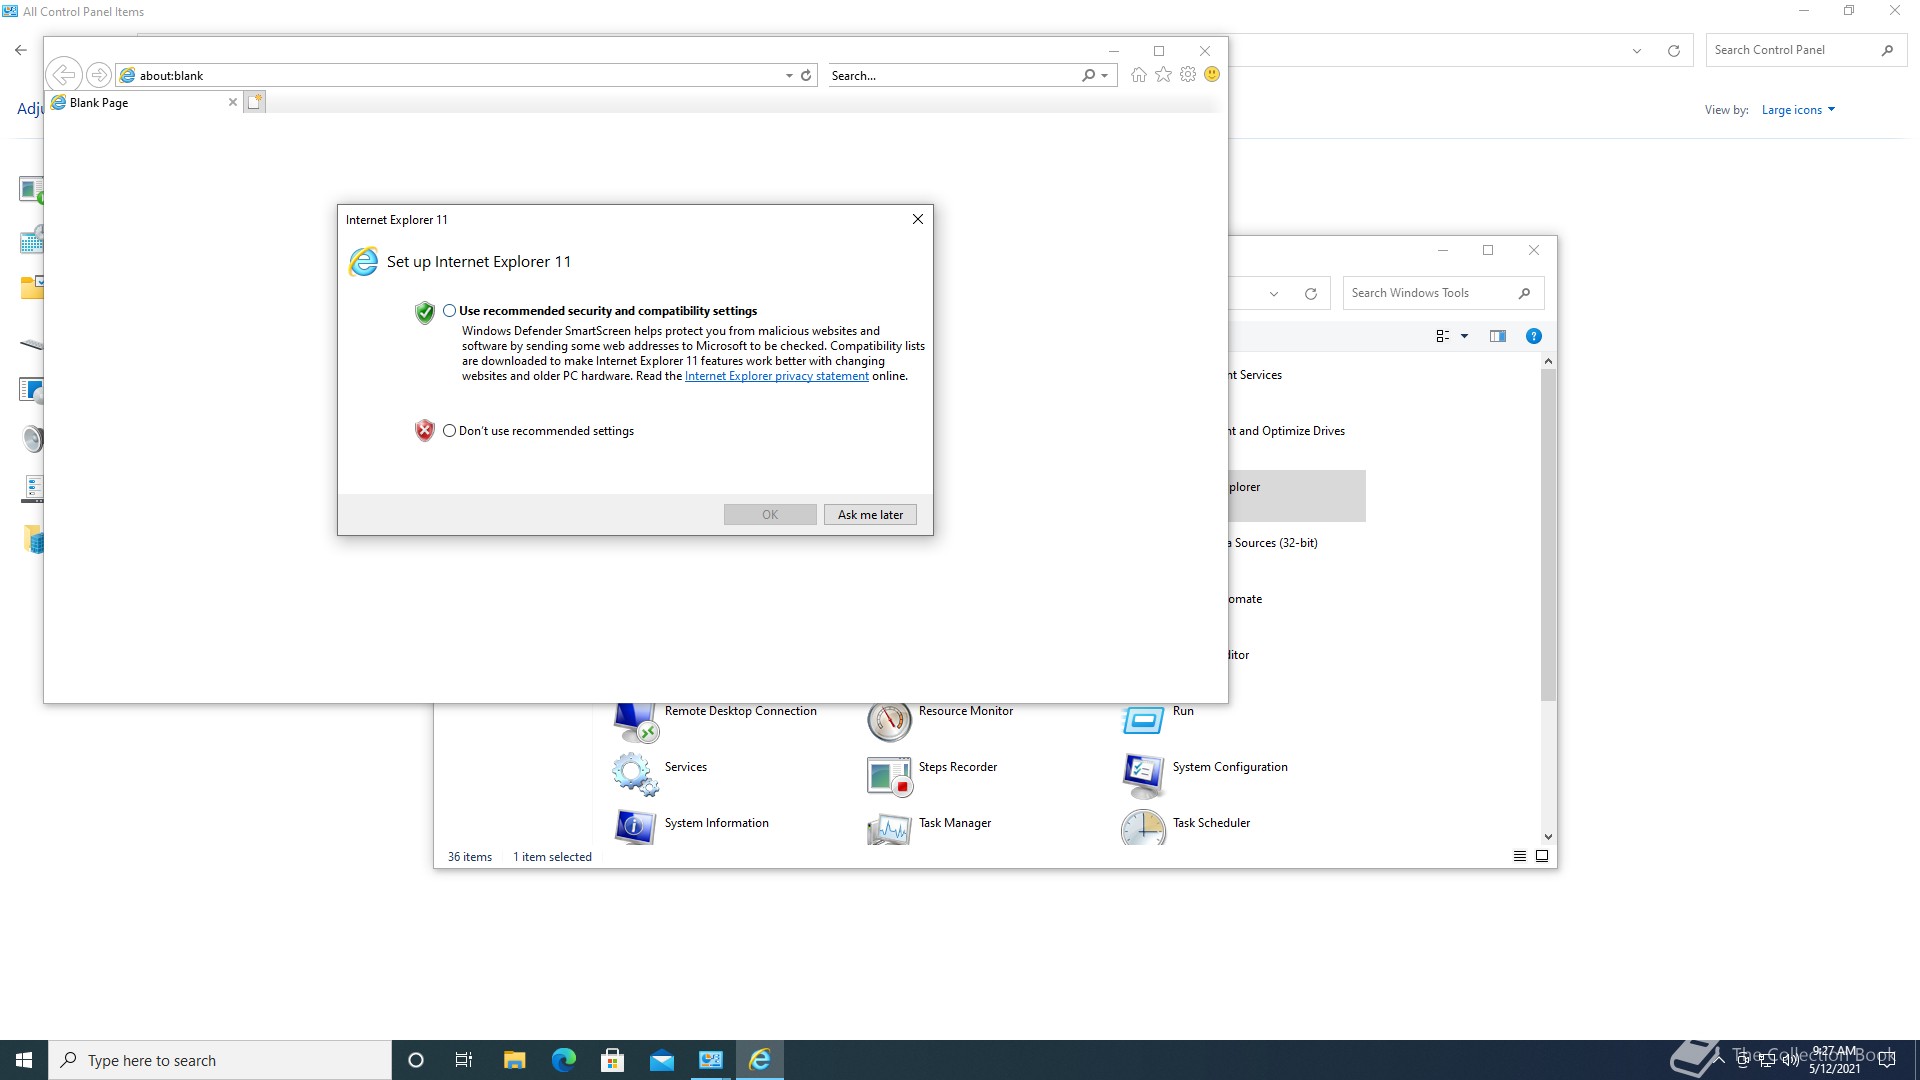Open a new tab in Internet Explorer
1920x1080 pixels.
click(255, 102)
